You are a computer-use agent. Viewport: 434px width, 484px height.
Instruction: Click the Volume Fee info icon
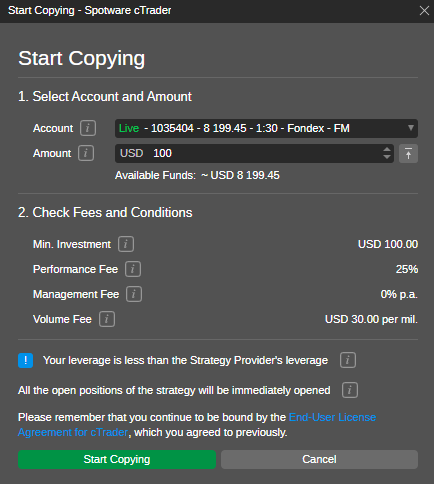tap(107, 319)
